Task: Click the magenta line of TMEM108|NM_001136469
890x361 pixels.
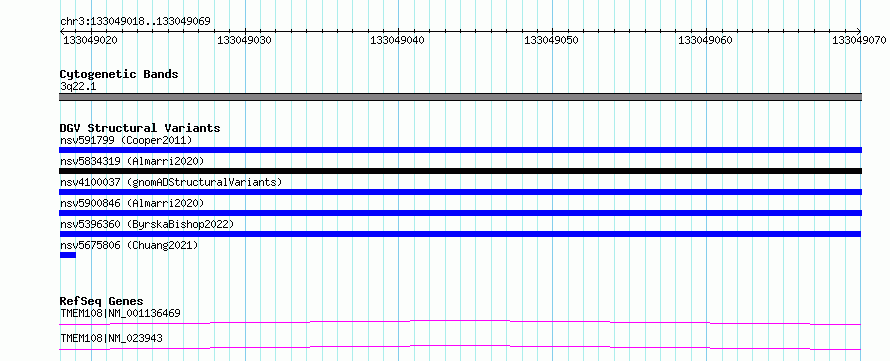Action: [460, 322]
